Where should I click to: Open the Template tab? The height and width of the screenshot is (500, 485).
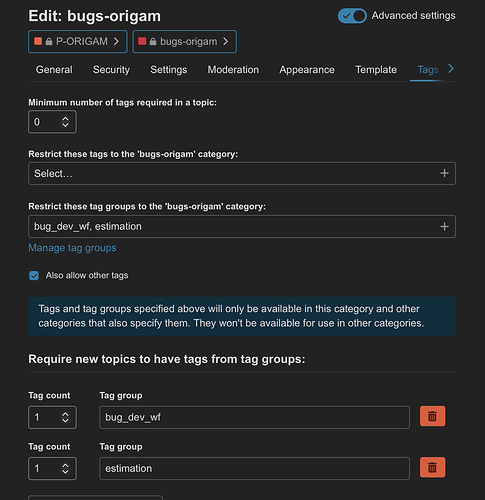click(376, 70)
